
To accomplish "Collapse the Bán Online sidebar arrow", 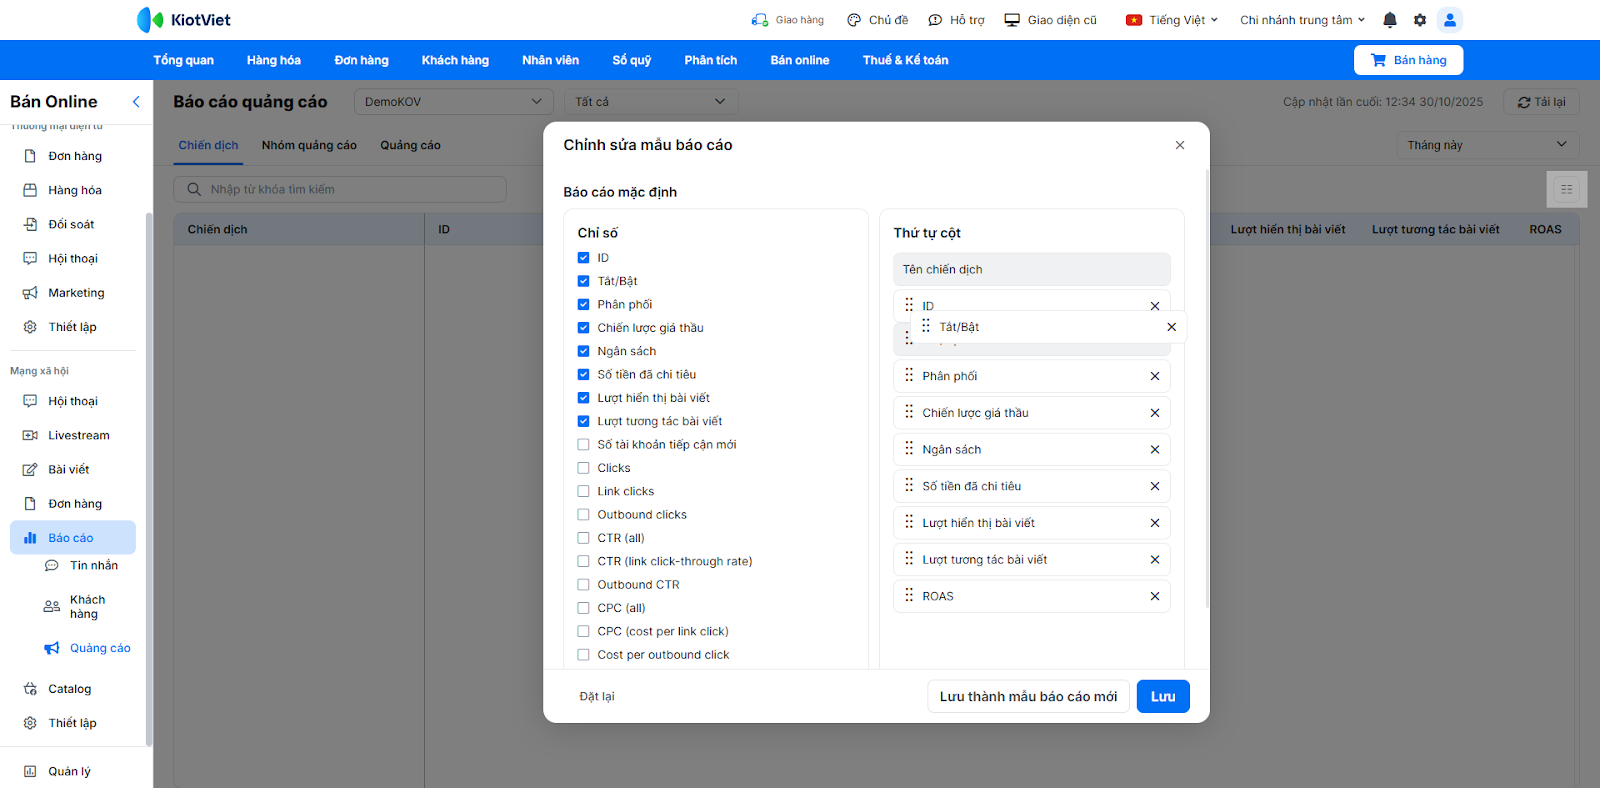I will click(136, 102).
